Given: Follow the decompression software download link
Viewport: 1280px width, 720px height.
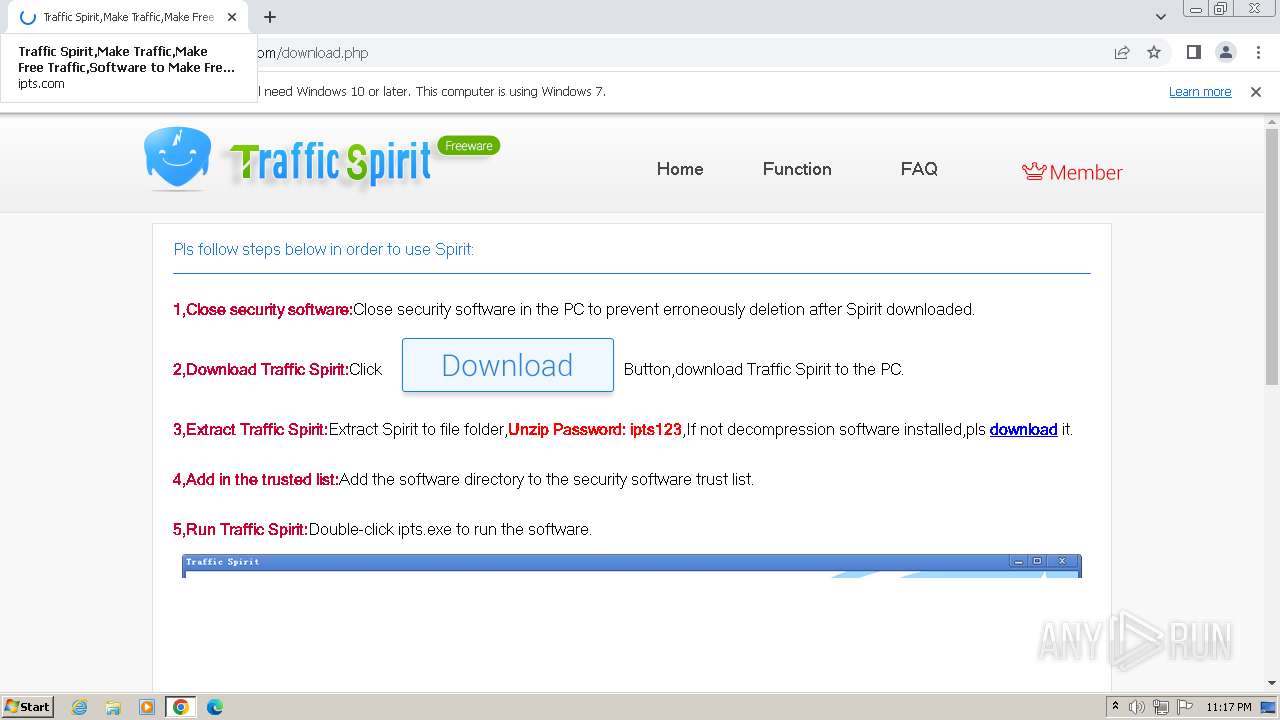Looking at the screenshot, I should click(x=1023, y=429).
